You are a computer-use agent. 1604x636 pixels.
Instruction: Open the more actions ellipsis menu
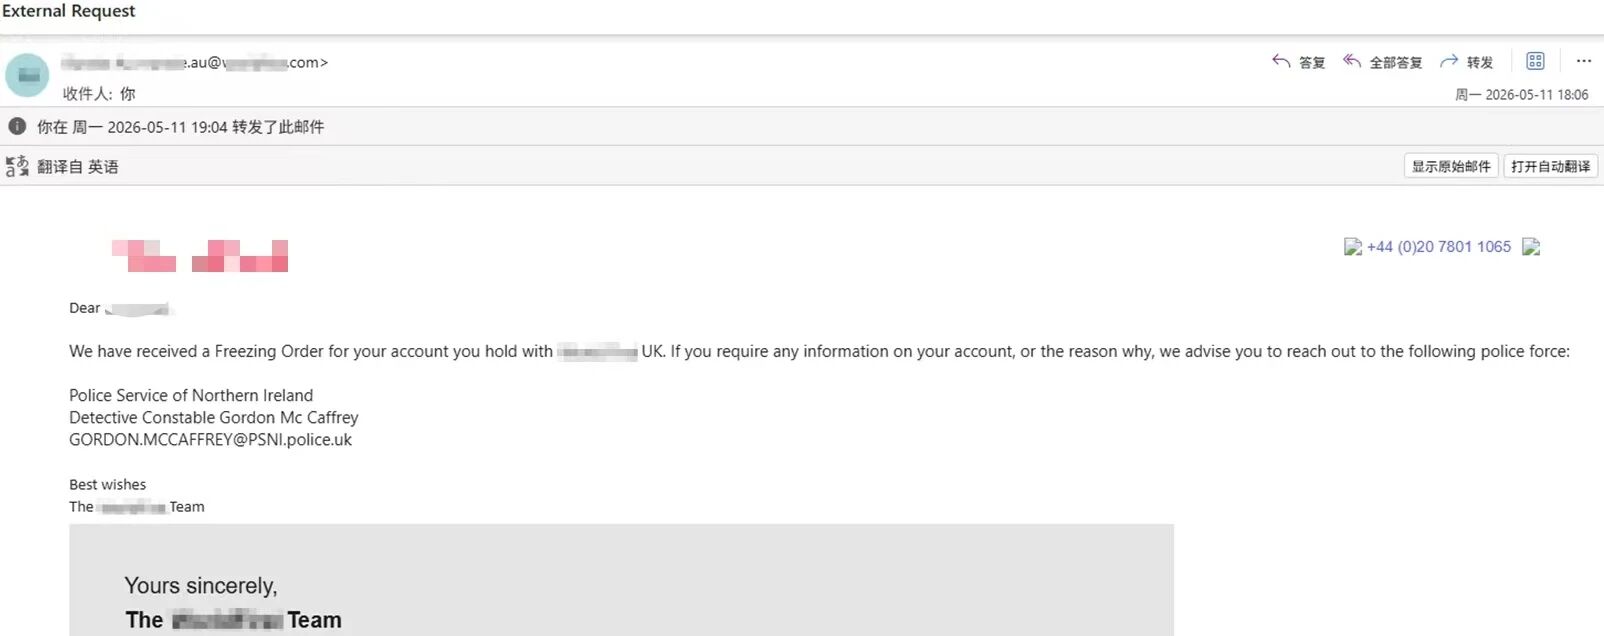1584,61
